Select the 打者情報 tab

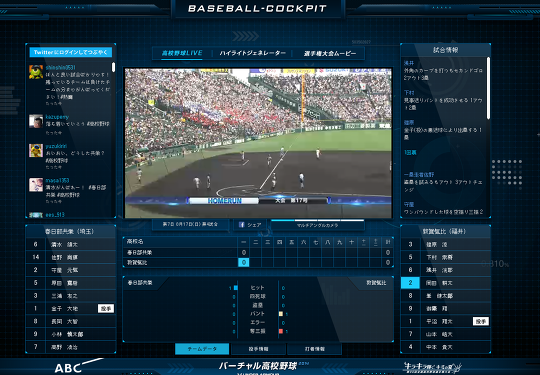click(x=314, y=349)
